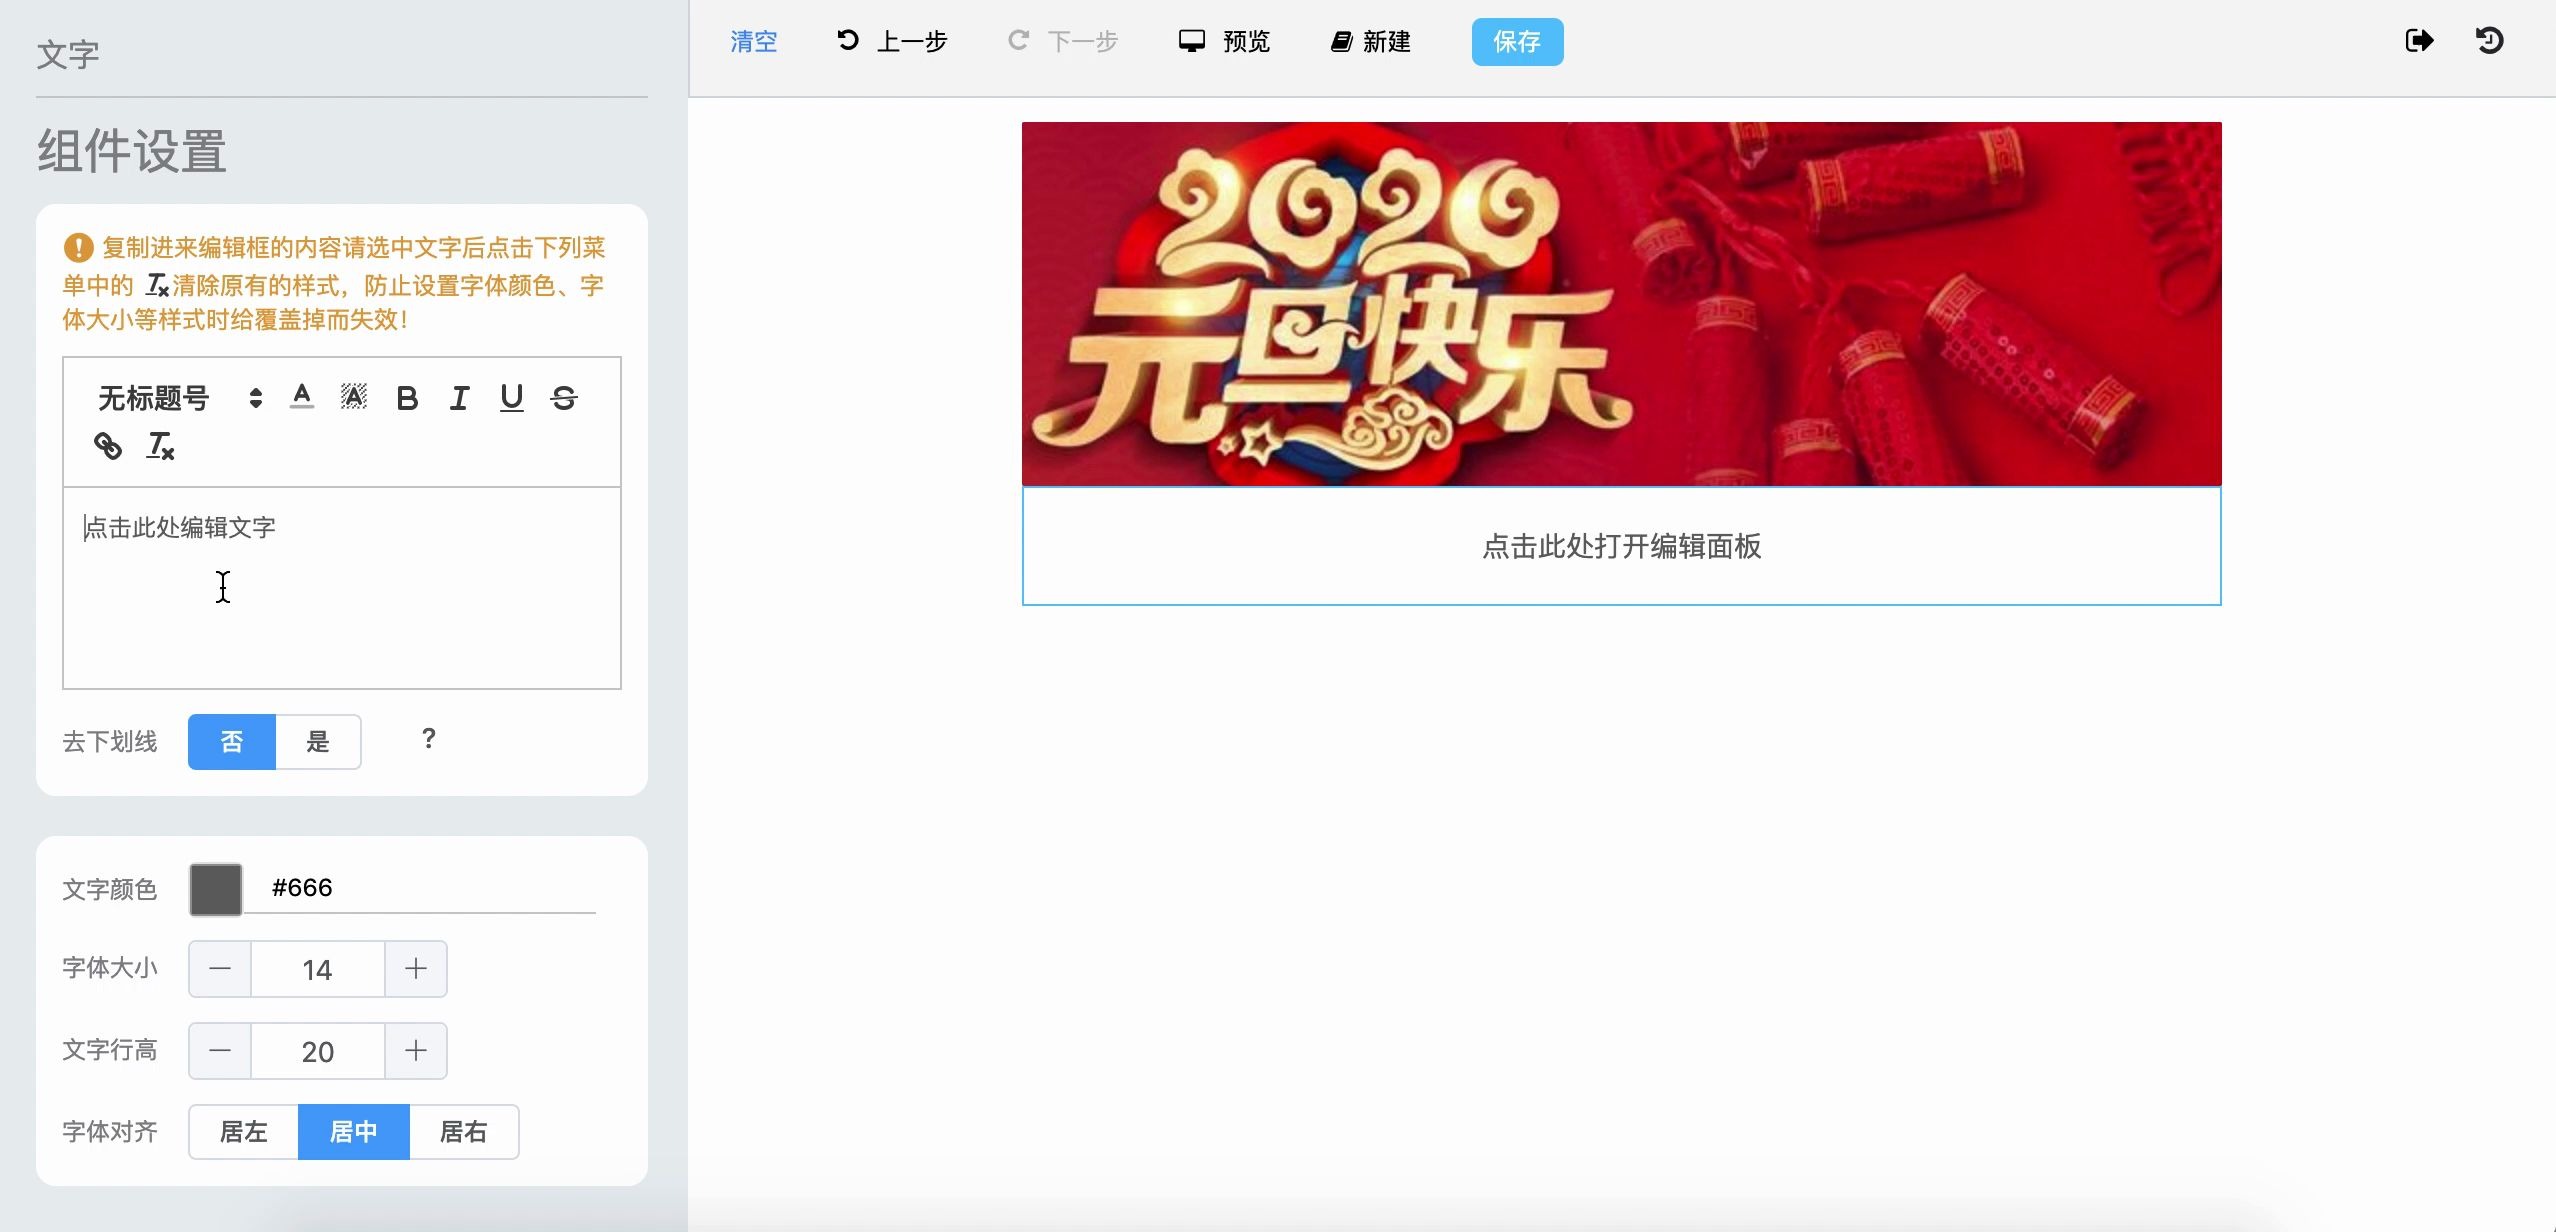Click the font color icon in editor toolbar

[302, 397]
